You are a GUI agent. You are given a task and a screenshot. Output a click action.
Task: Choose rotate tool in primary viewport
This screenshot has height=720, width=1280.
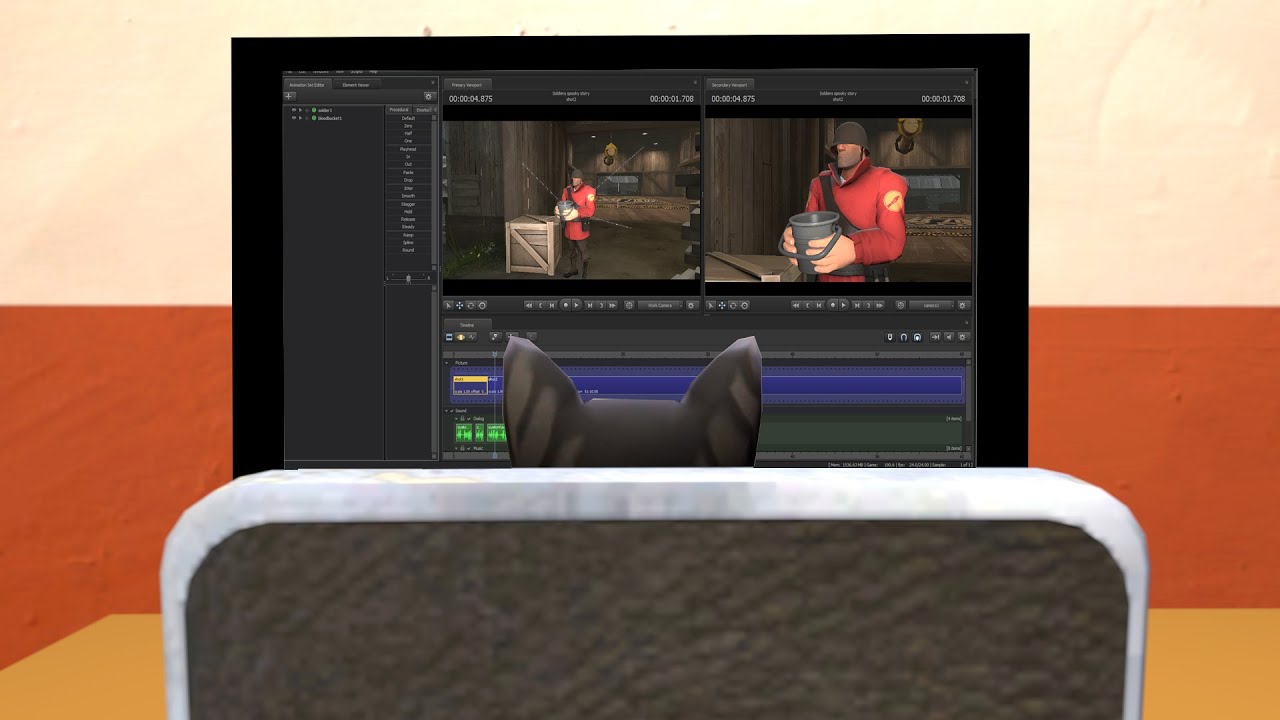(x=471, y=305)
